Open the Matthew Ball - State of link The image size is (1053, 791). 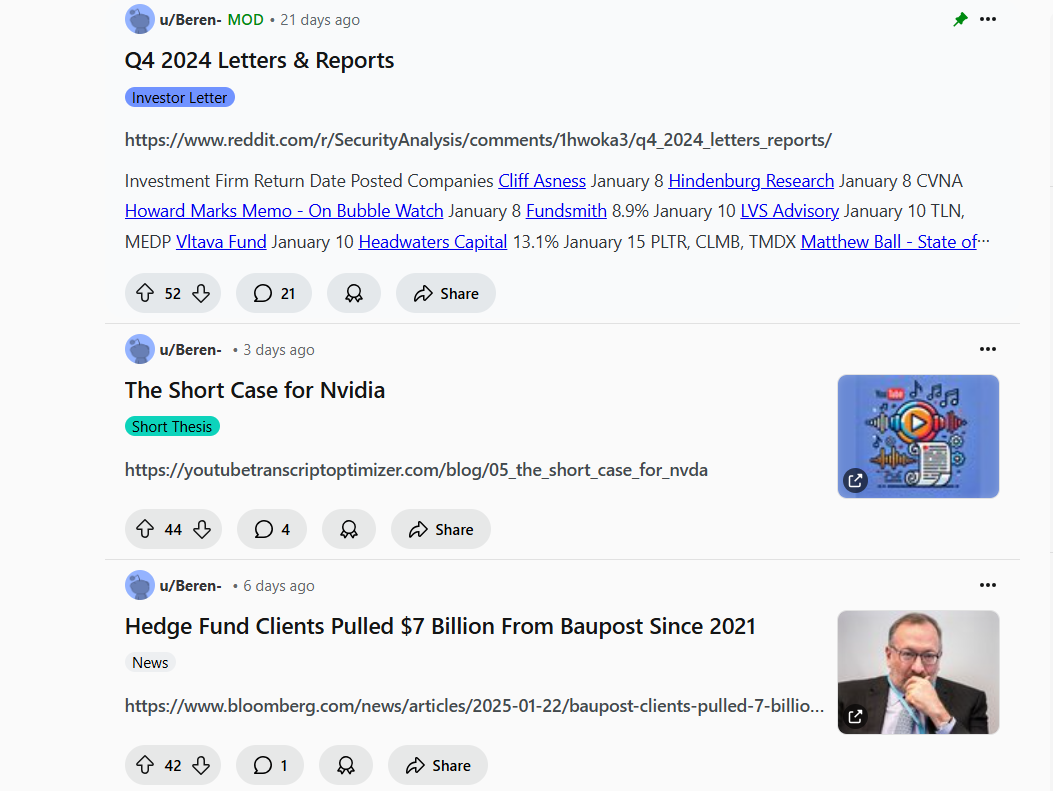(889, 242)
